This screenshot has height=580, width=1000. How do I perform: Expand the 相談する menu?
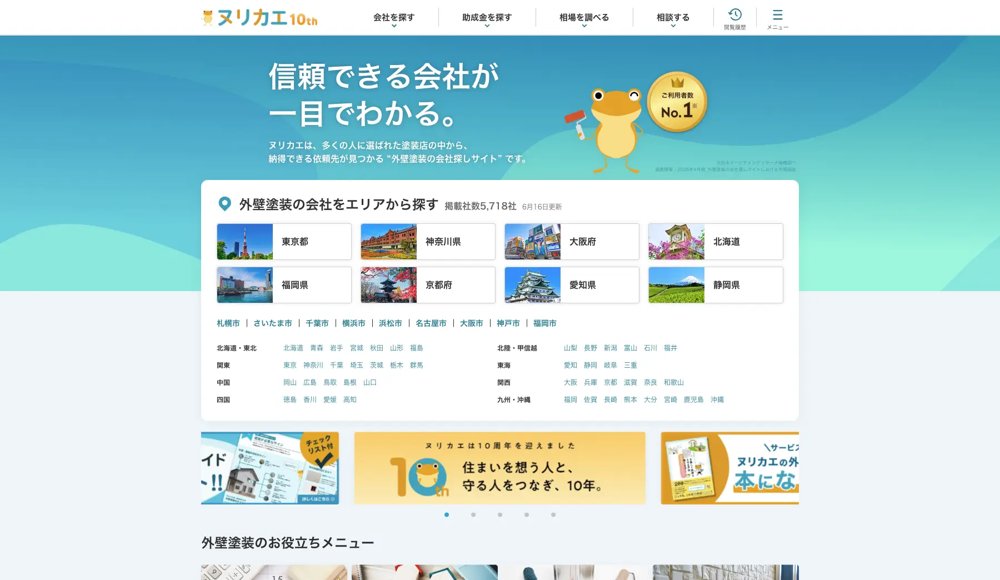[x=673, y=18]
